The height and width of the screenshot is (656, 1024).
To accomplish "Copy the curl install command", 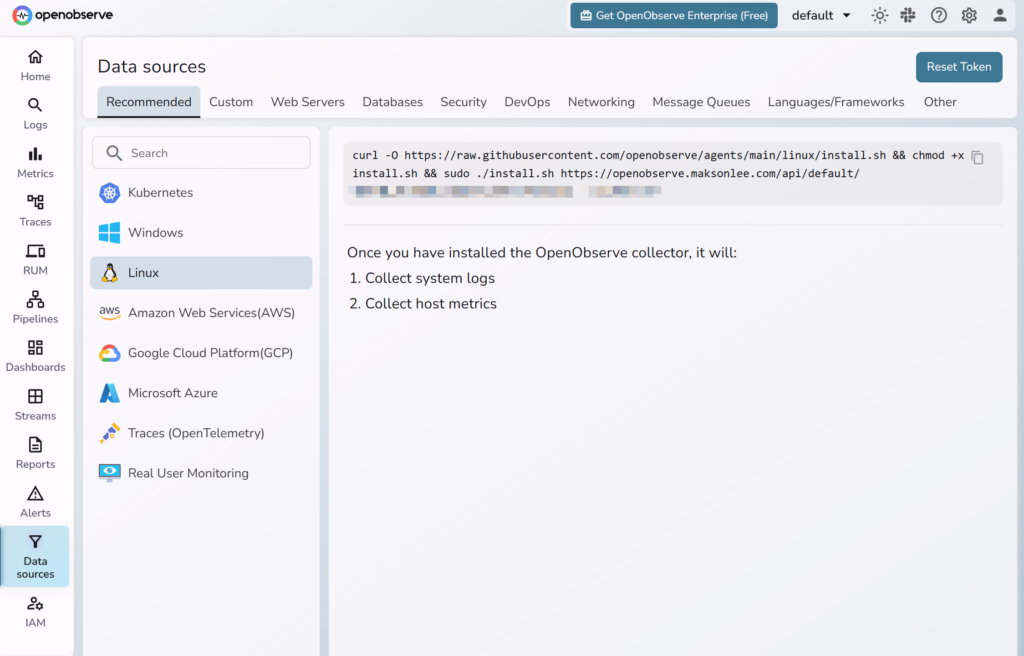I will 978,158.
